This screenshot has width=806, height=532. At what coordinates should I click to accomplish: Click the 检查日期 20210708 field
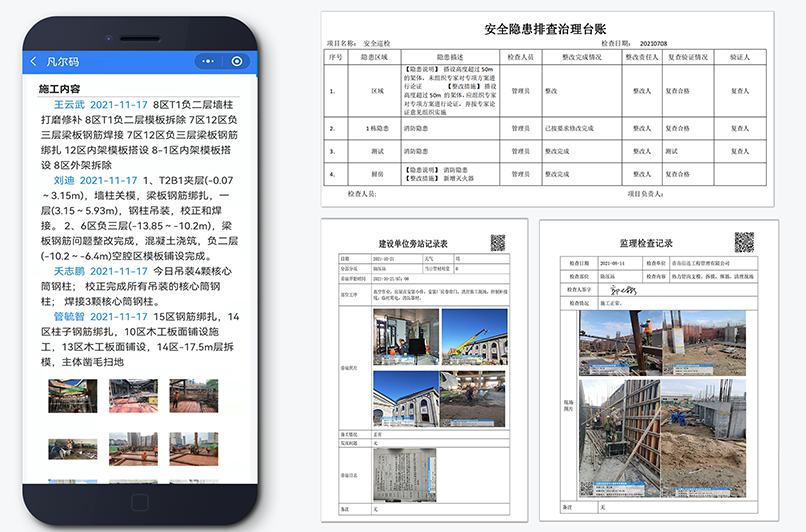(x=634, y=43)
